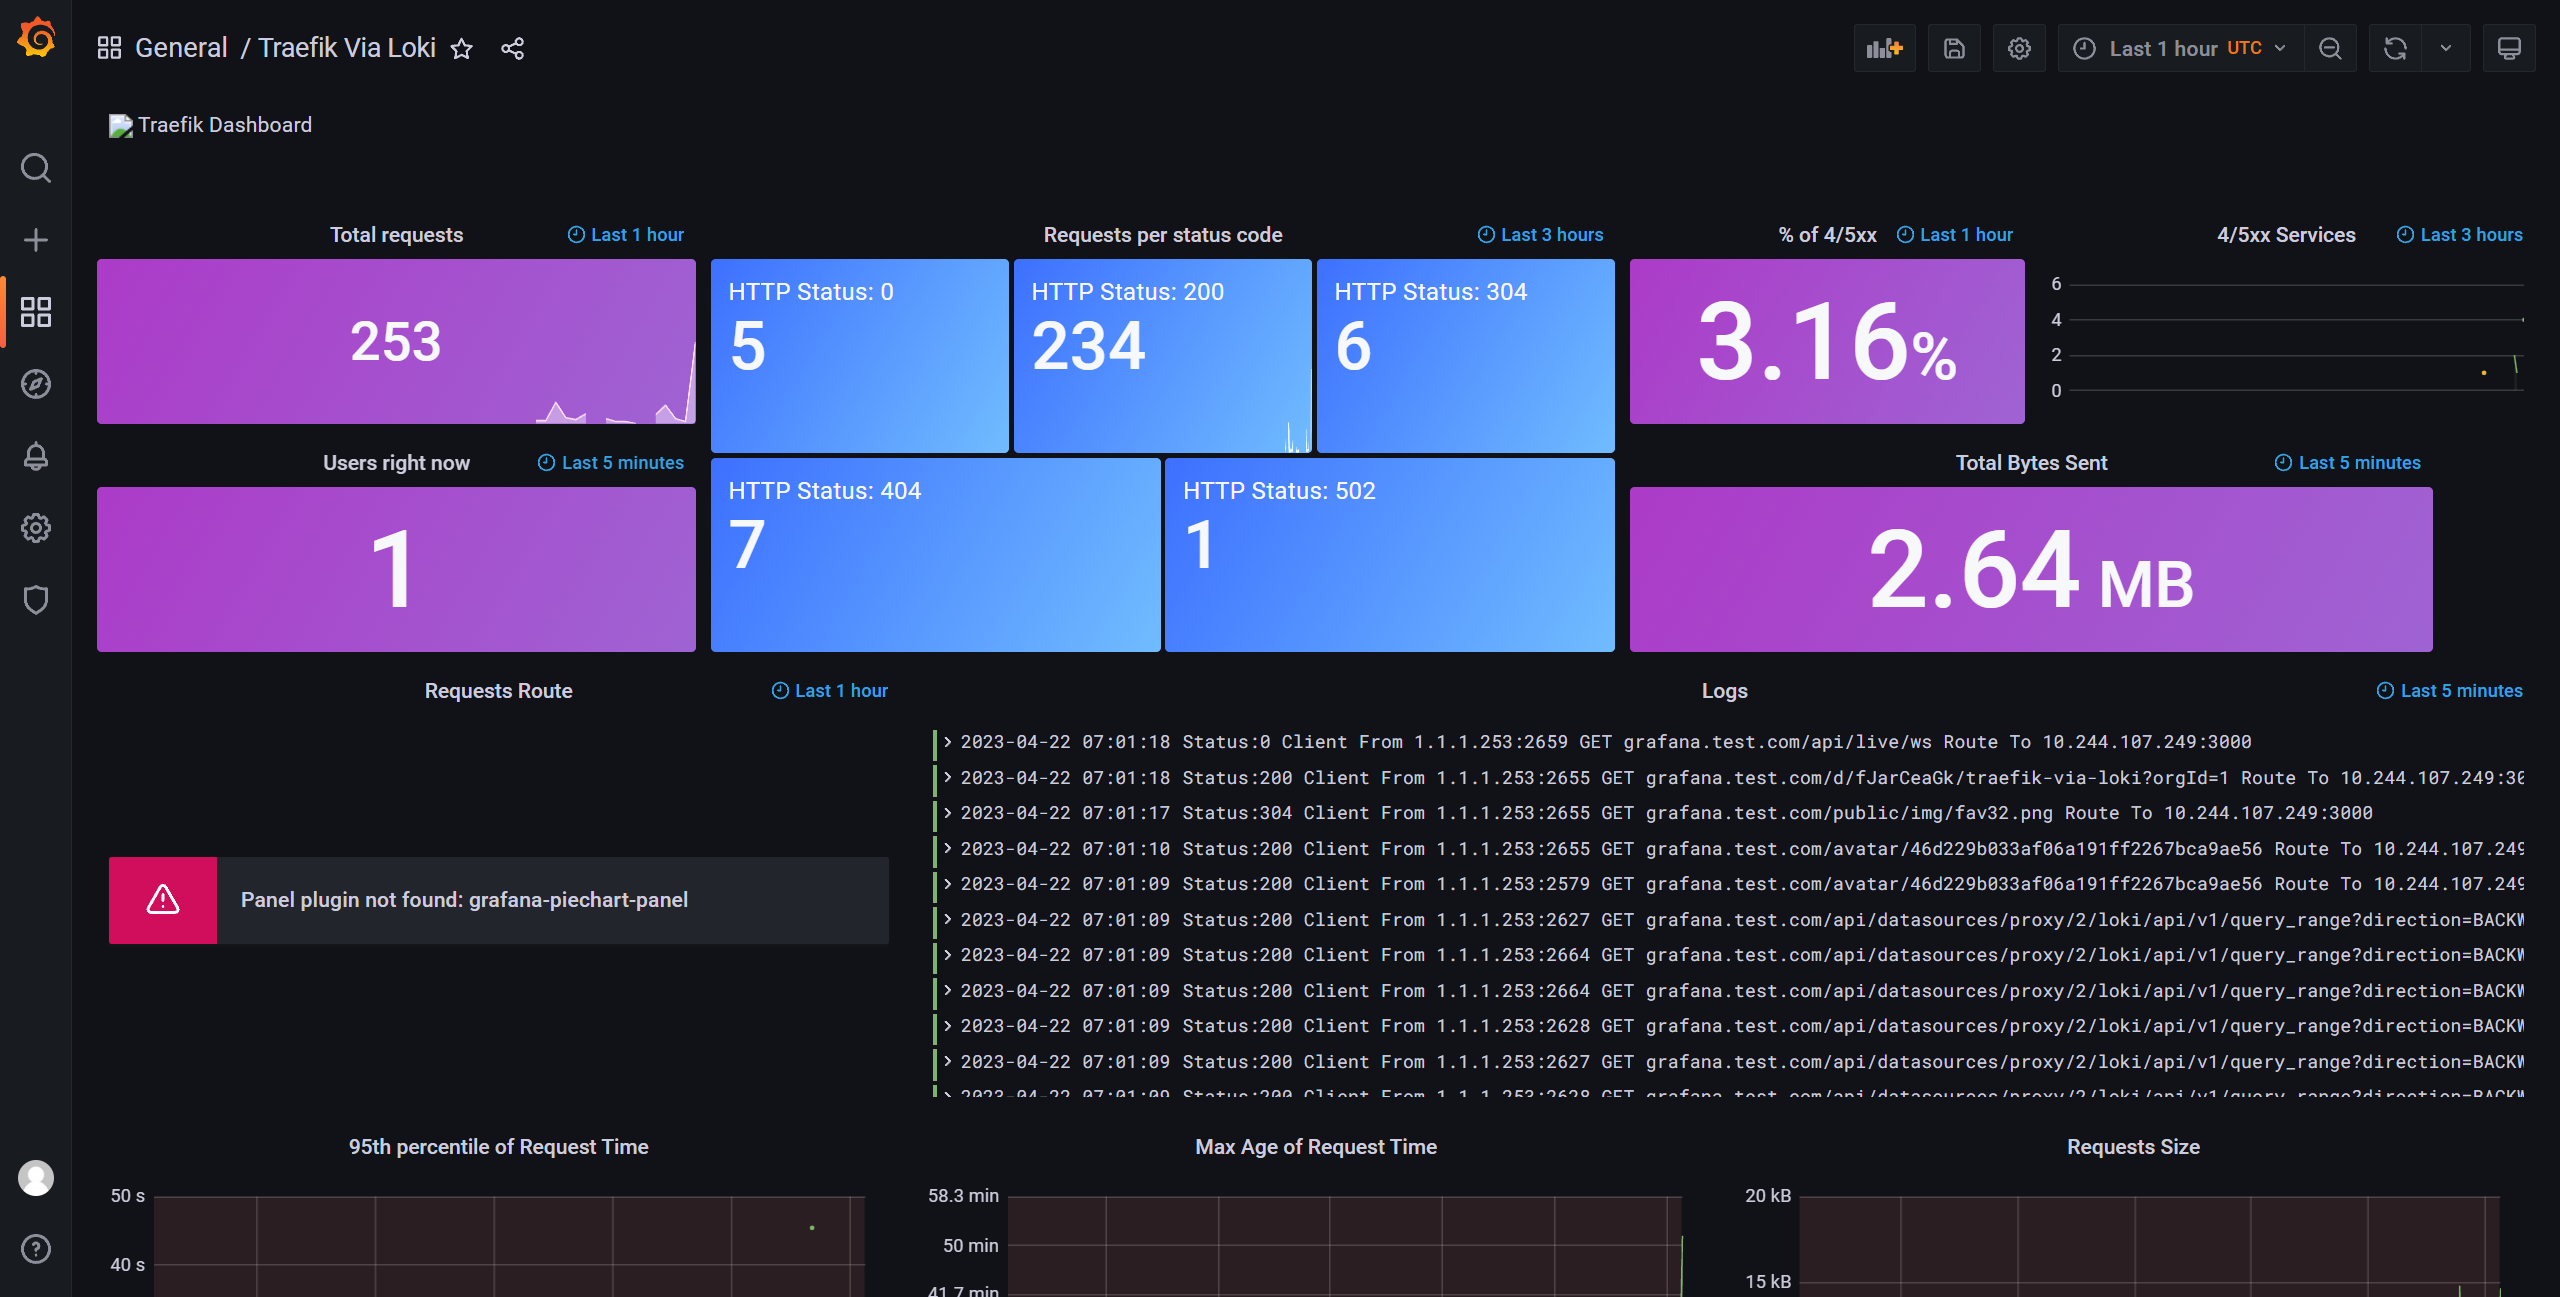Click the Add panel icon
The height and width of the screenshot is (1297, 2560).
tap(1884, 48)
